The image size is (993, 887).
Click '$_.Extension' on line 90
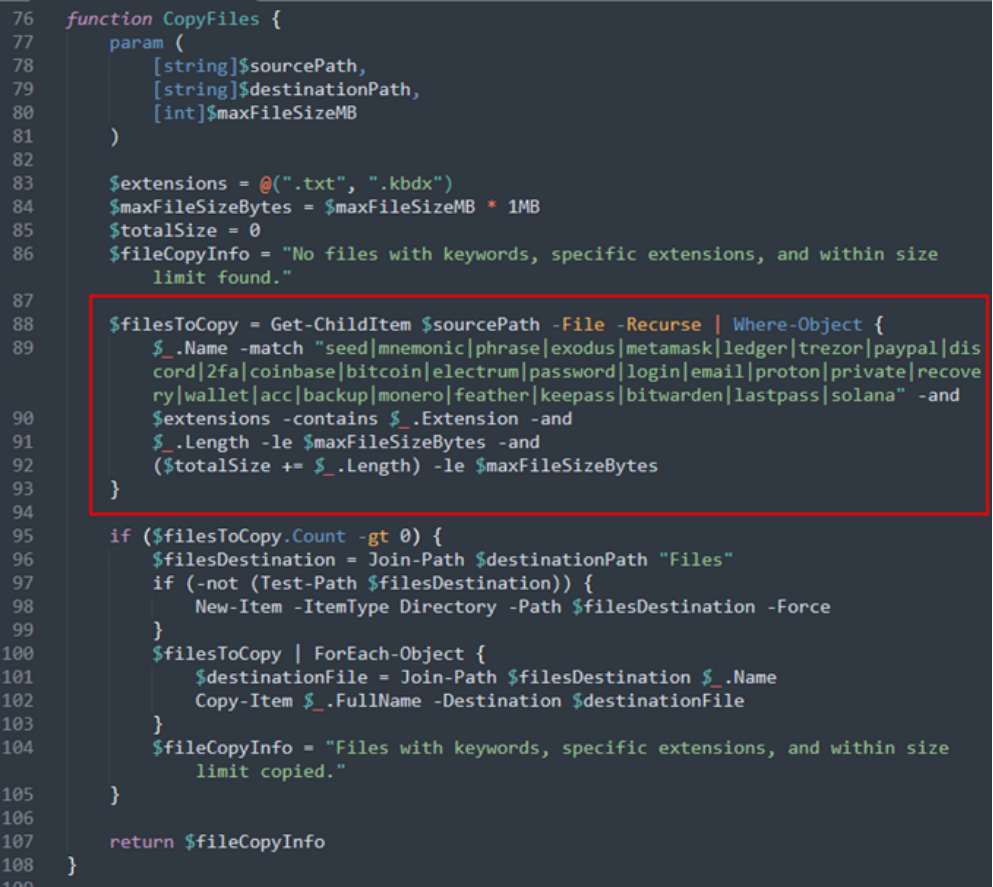tap(453, 418)
